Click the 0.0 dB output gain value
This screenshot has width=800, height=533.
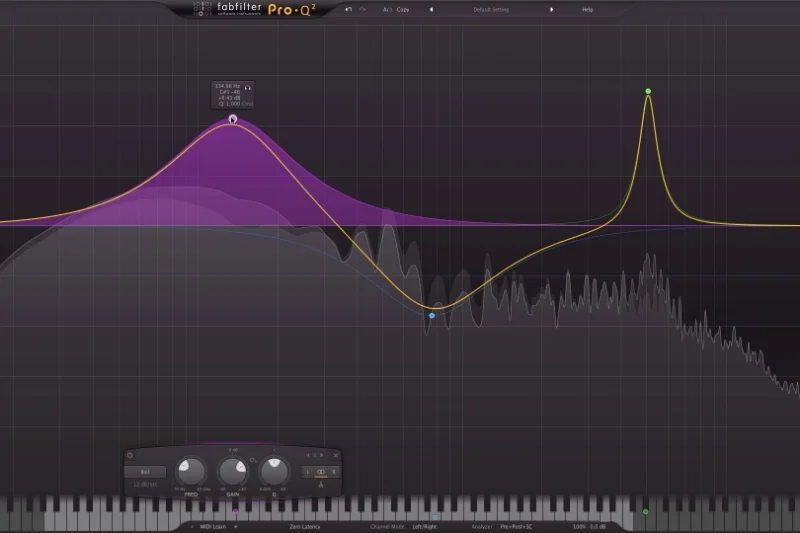[x=598, y=526]
